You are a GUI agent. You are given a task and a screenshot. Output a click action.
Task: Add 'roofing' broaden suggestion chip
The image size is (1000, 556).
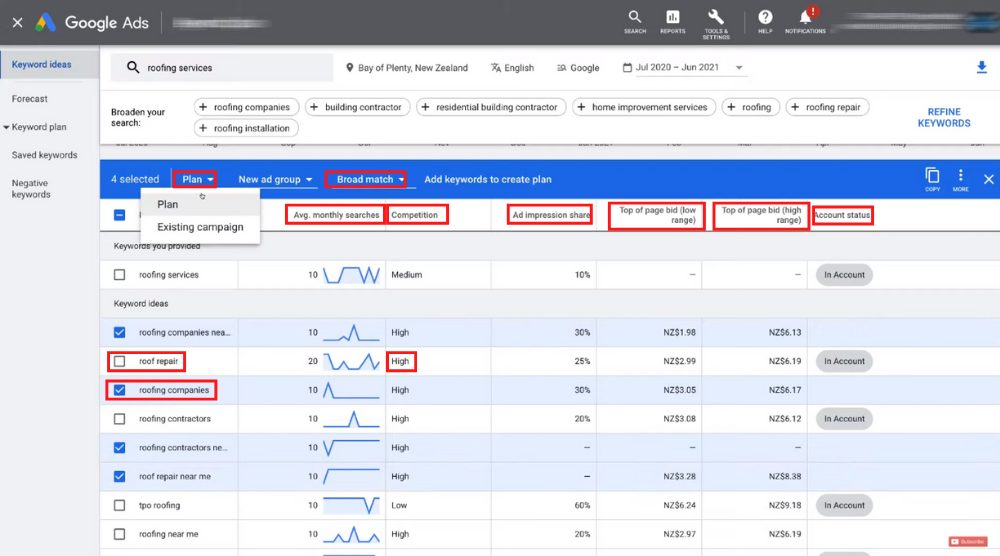751,107
